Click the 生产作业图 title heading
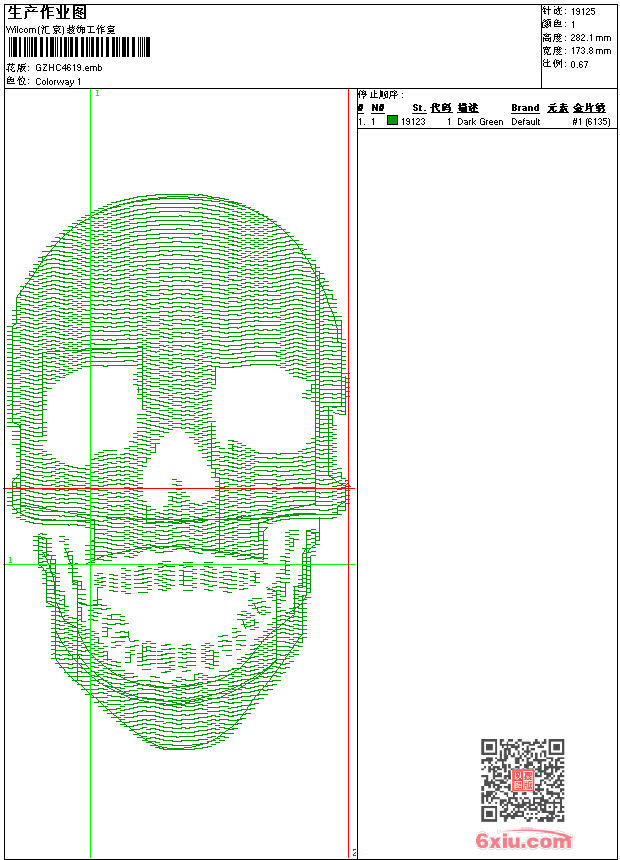The height and width of the screenshot is (860, 620). pyautogui.click(x=47, y=12)
